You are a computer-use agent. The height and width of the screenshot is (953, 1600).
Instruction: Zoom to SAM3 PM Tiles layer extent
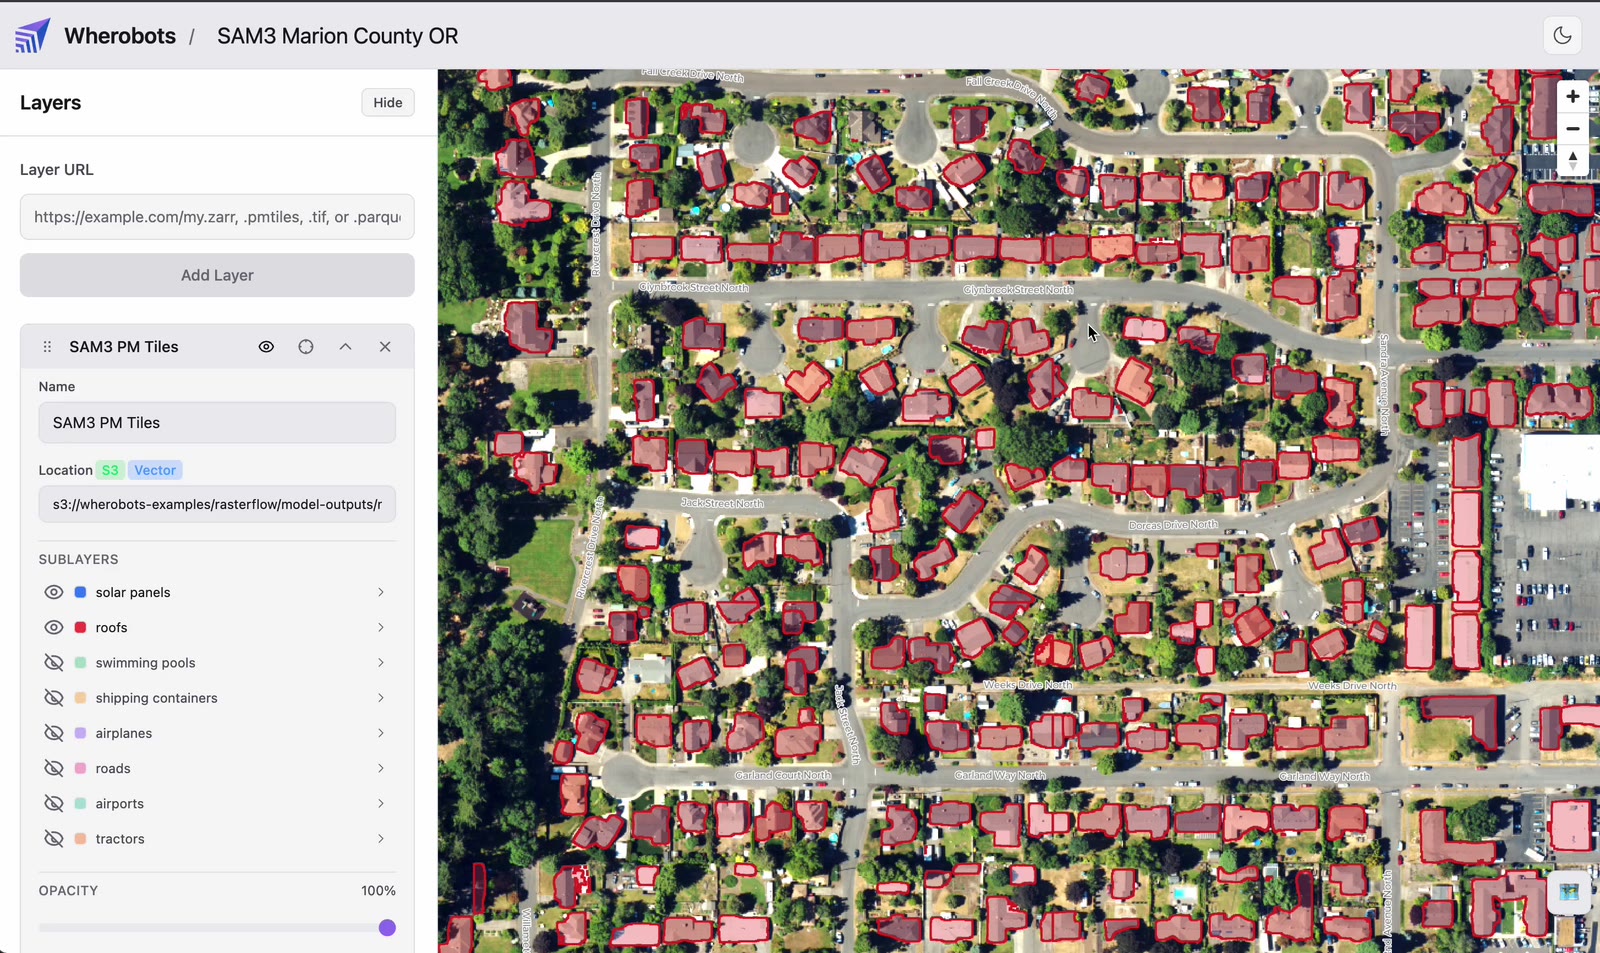pos(306,347)
